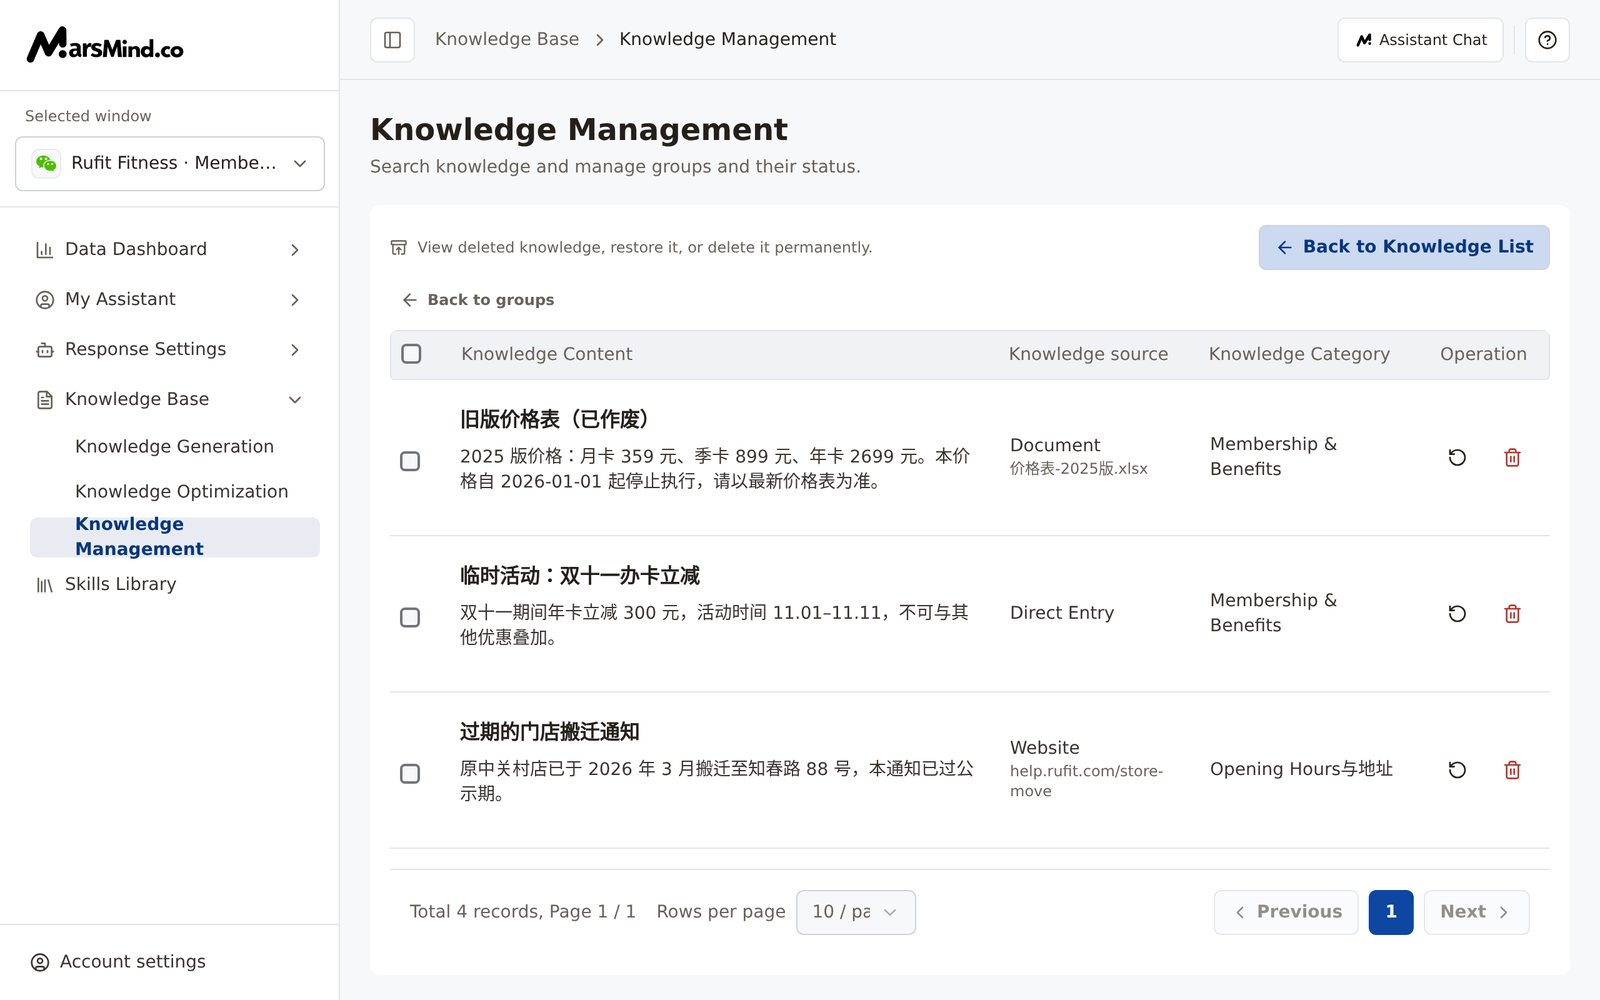The image size is (1600, 1000).
Task: Delete the 过期的门店搬迁通知 entry permanently
Action: click(1512, 769)
